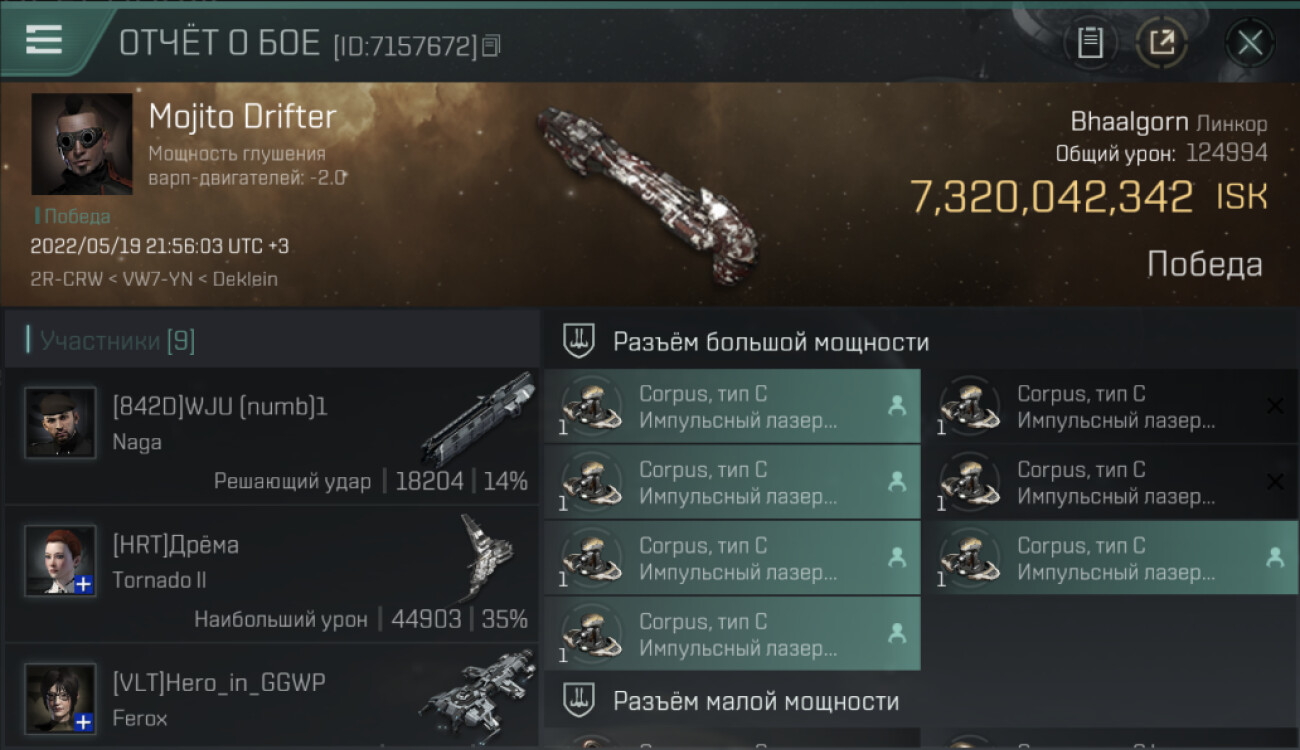
Task: Open the clipboard report icon
Action: point(1090,43)
